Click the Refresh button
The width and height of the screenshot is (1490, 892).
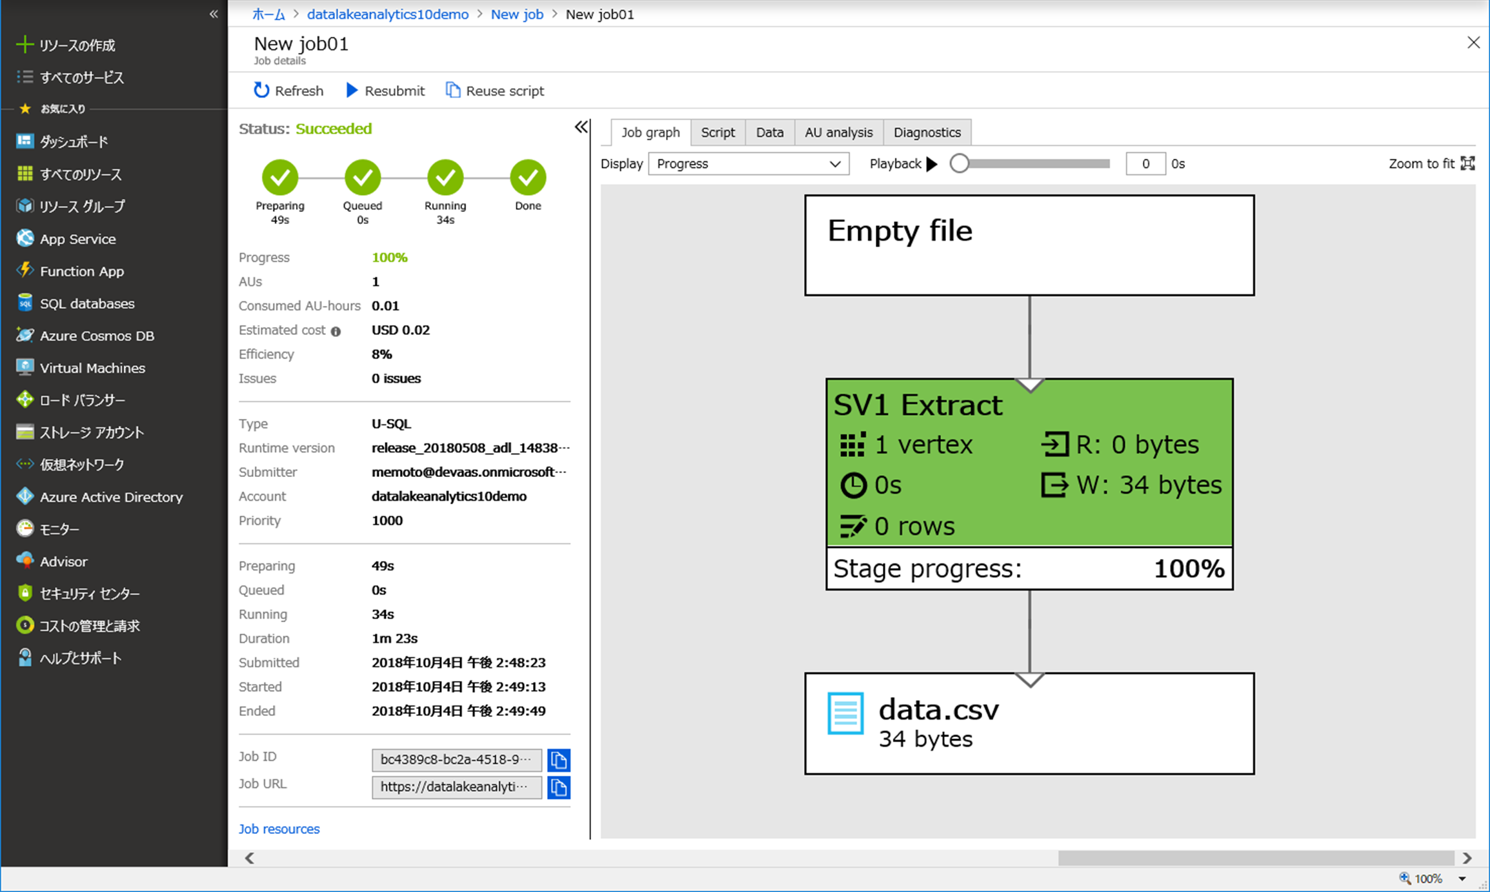tap(289, 91)
